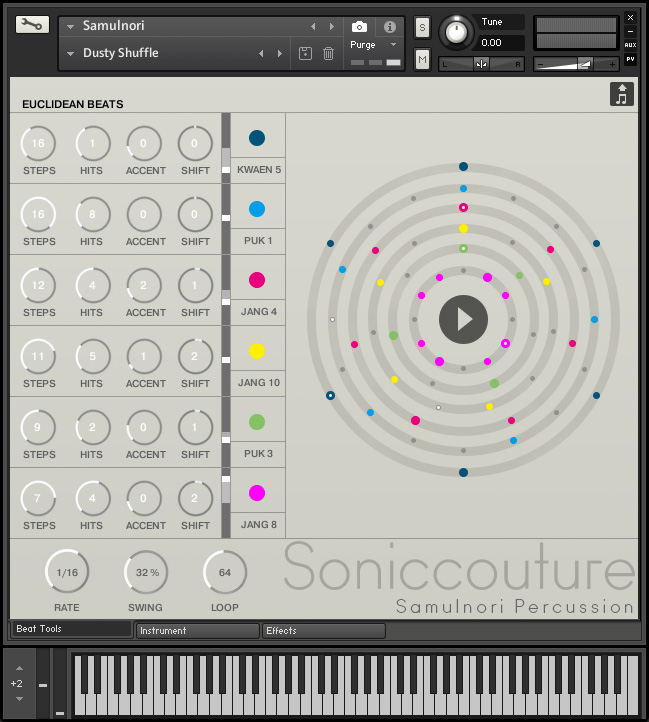
Task: Go to the snapshot after Dusty Shuffle
Action: pyautogui.click(x=280, y=53)
